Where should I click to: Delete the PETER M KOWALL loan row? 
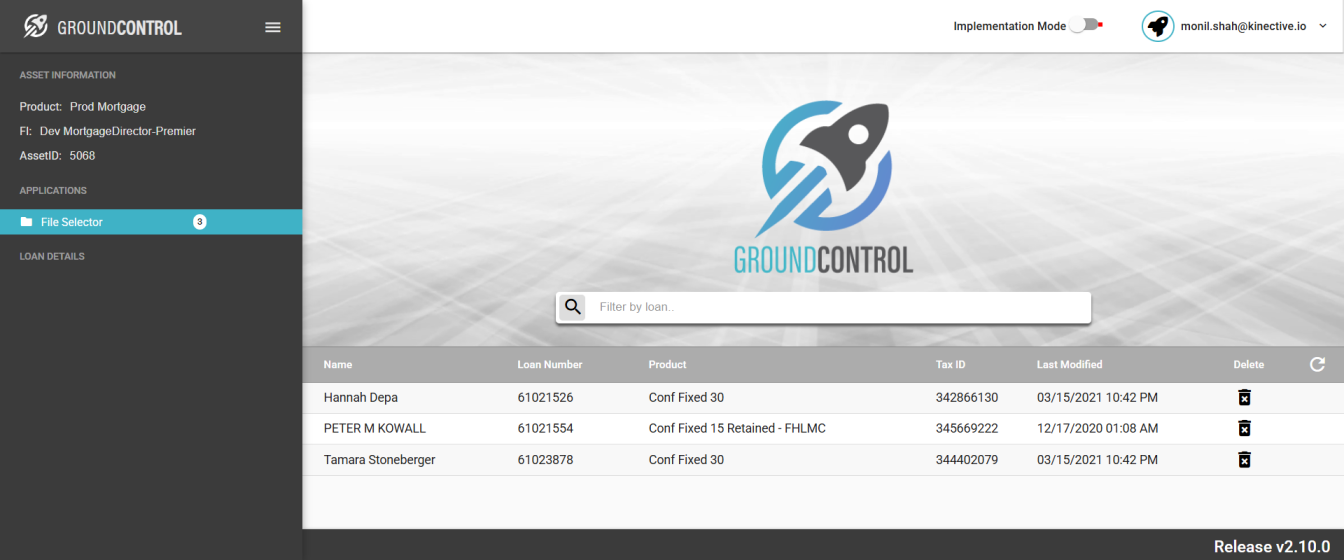pyautogui.click(x=1244, y=428)
